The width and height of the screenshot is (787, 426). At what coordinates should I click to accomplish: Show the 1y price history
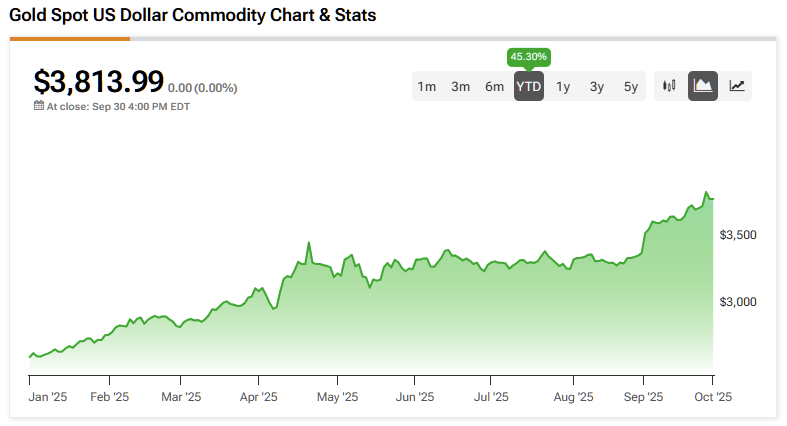(563, 86)
